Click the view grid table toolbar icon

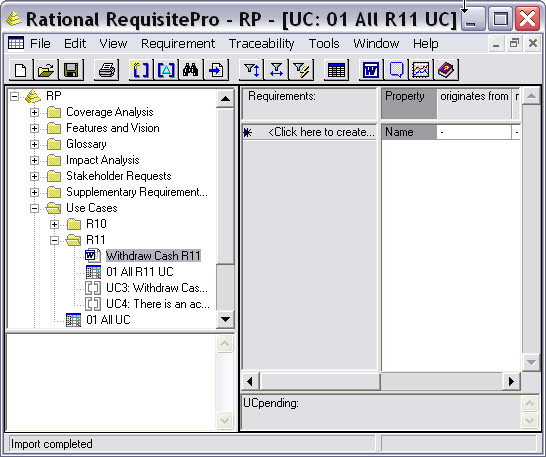[x=336, y=70]
